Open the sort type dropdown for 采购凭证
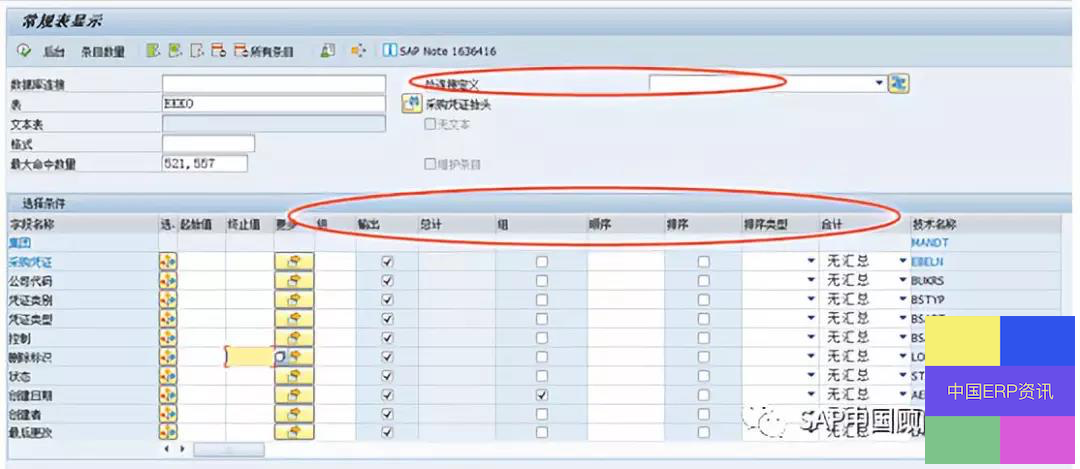1080x469 pixels. click(x=811, y=262)
